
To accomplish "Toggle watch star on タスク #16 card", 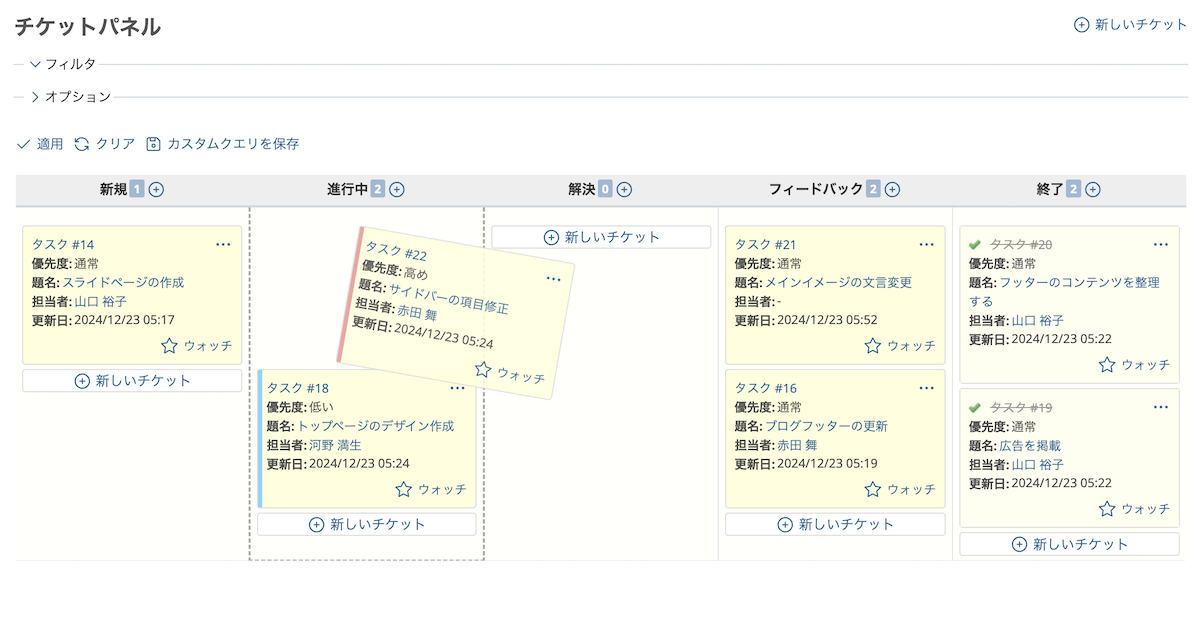I will pos(873,489).
